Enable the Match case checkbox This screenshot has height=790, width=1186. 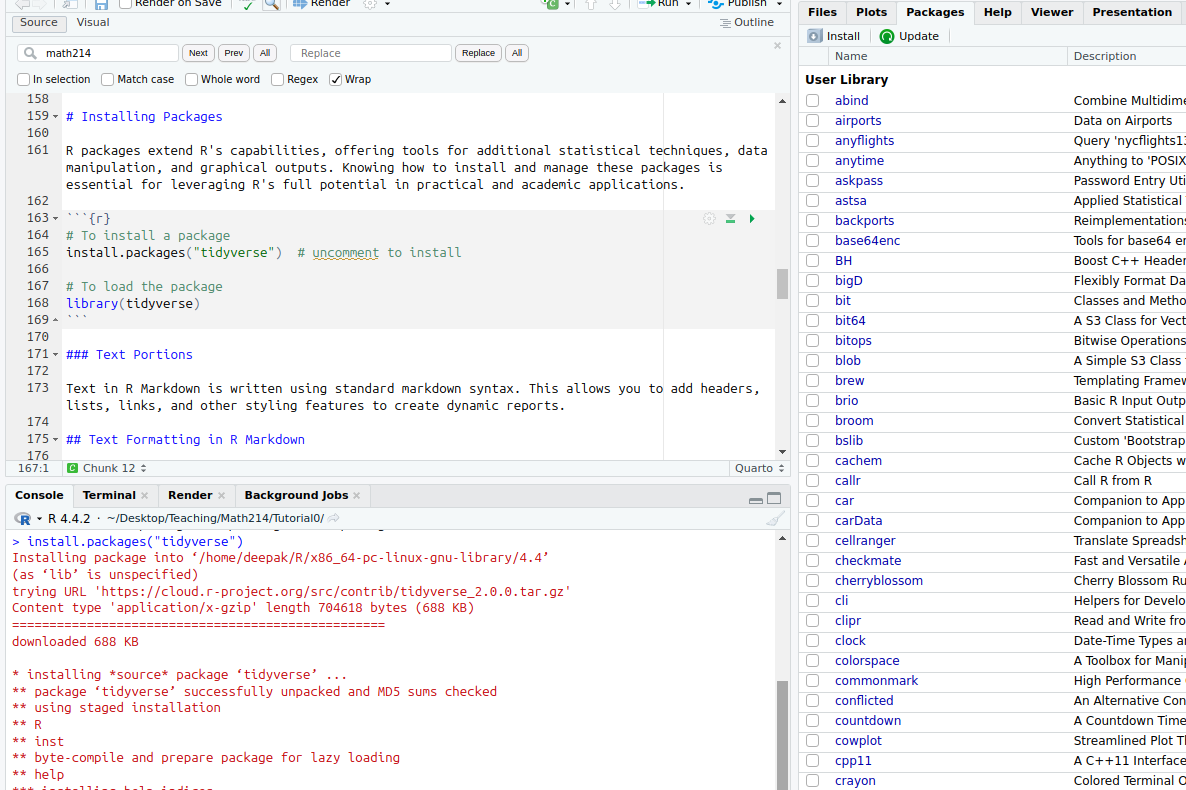point(109,79)
